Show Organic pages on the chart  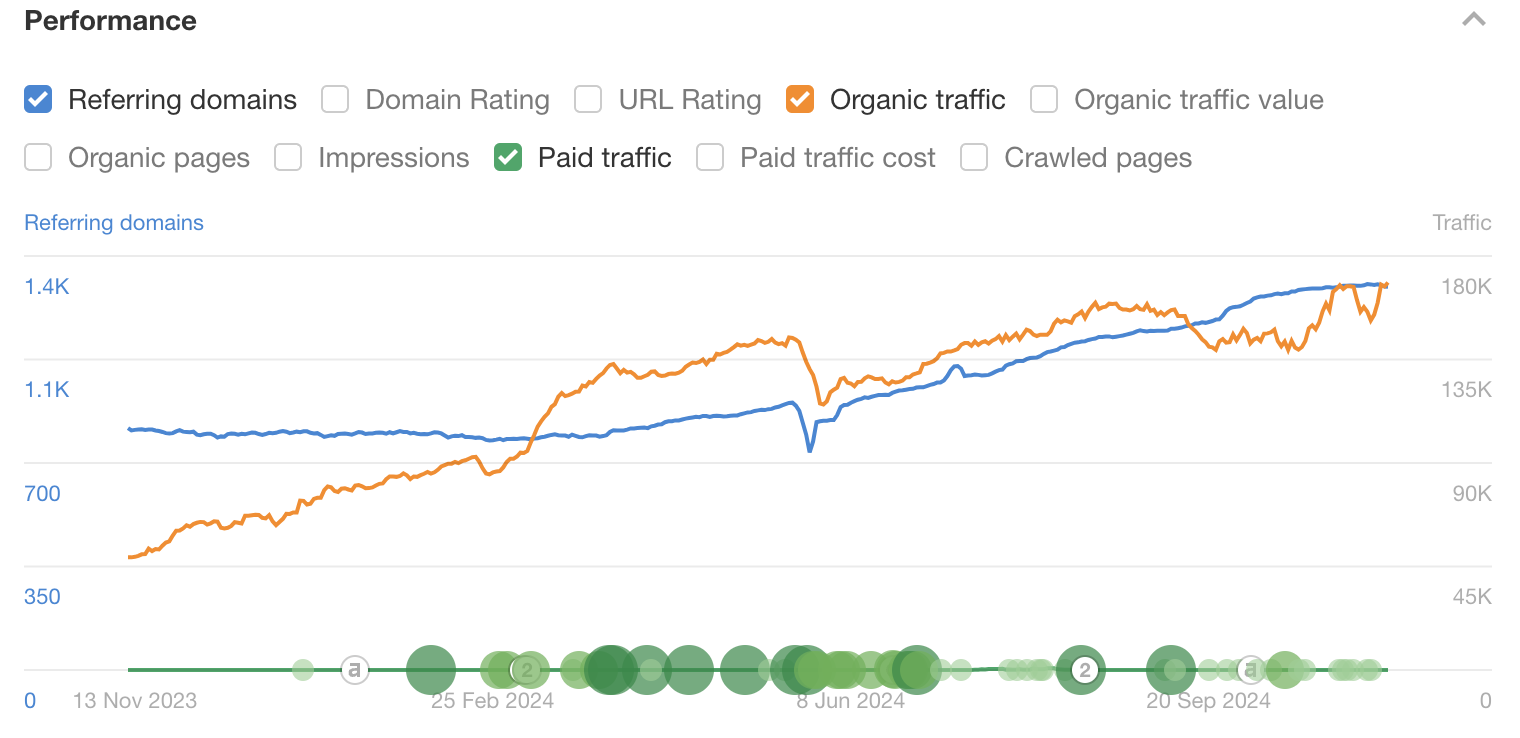point(38,158)
